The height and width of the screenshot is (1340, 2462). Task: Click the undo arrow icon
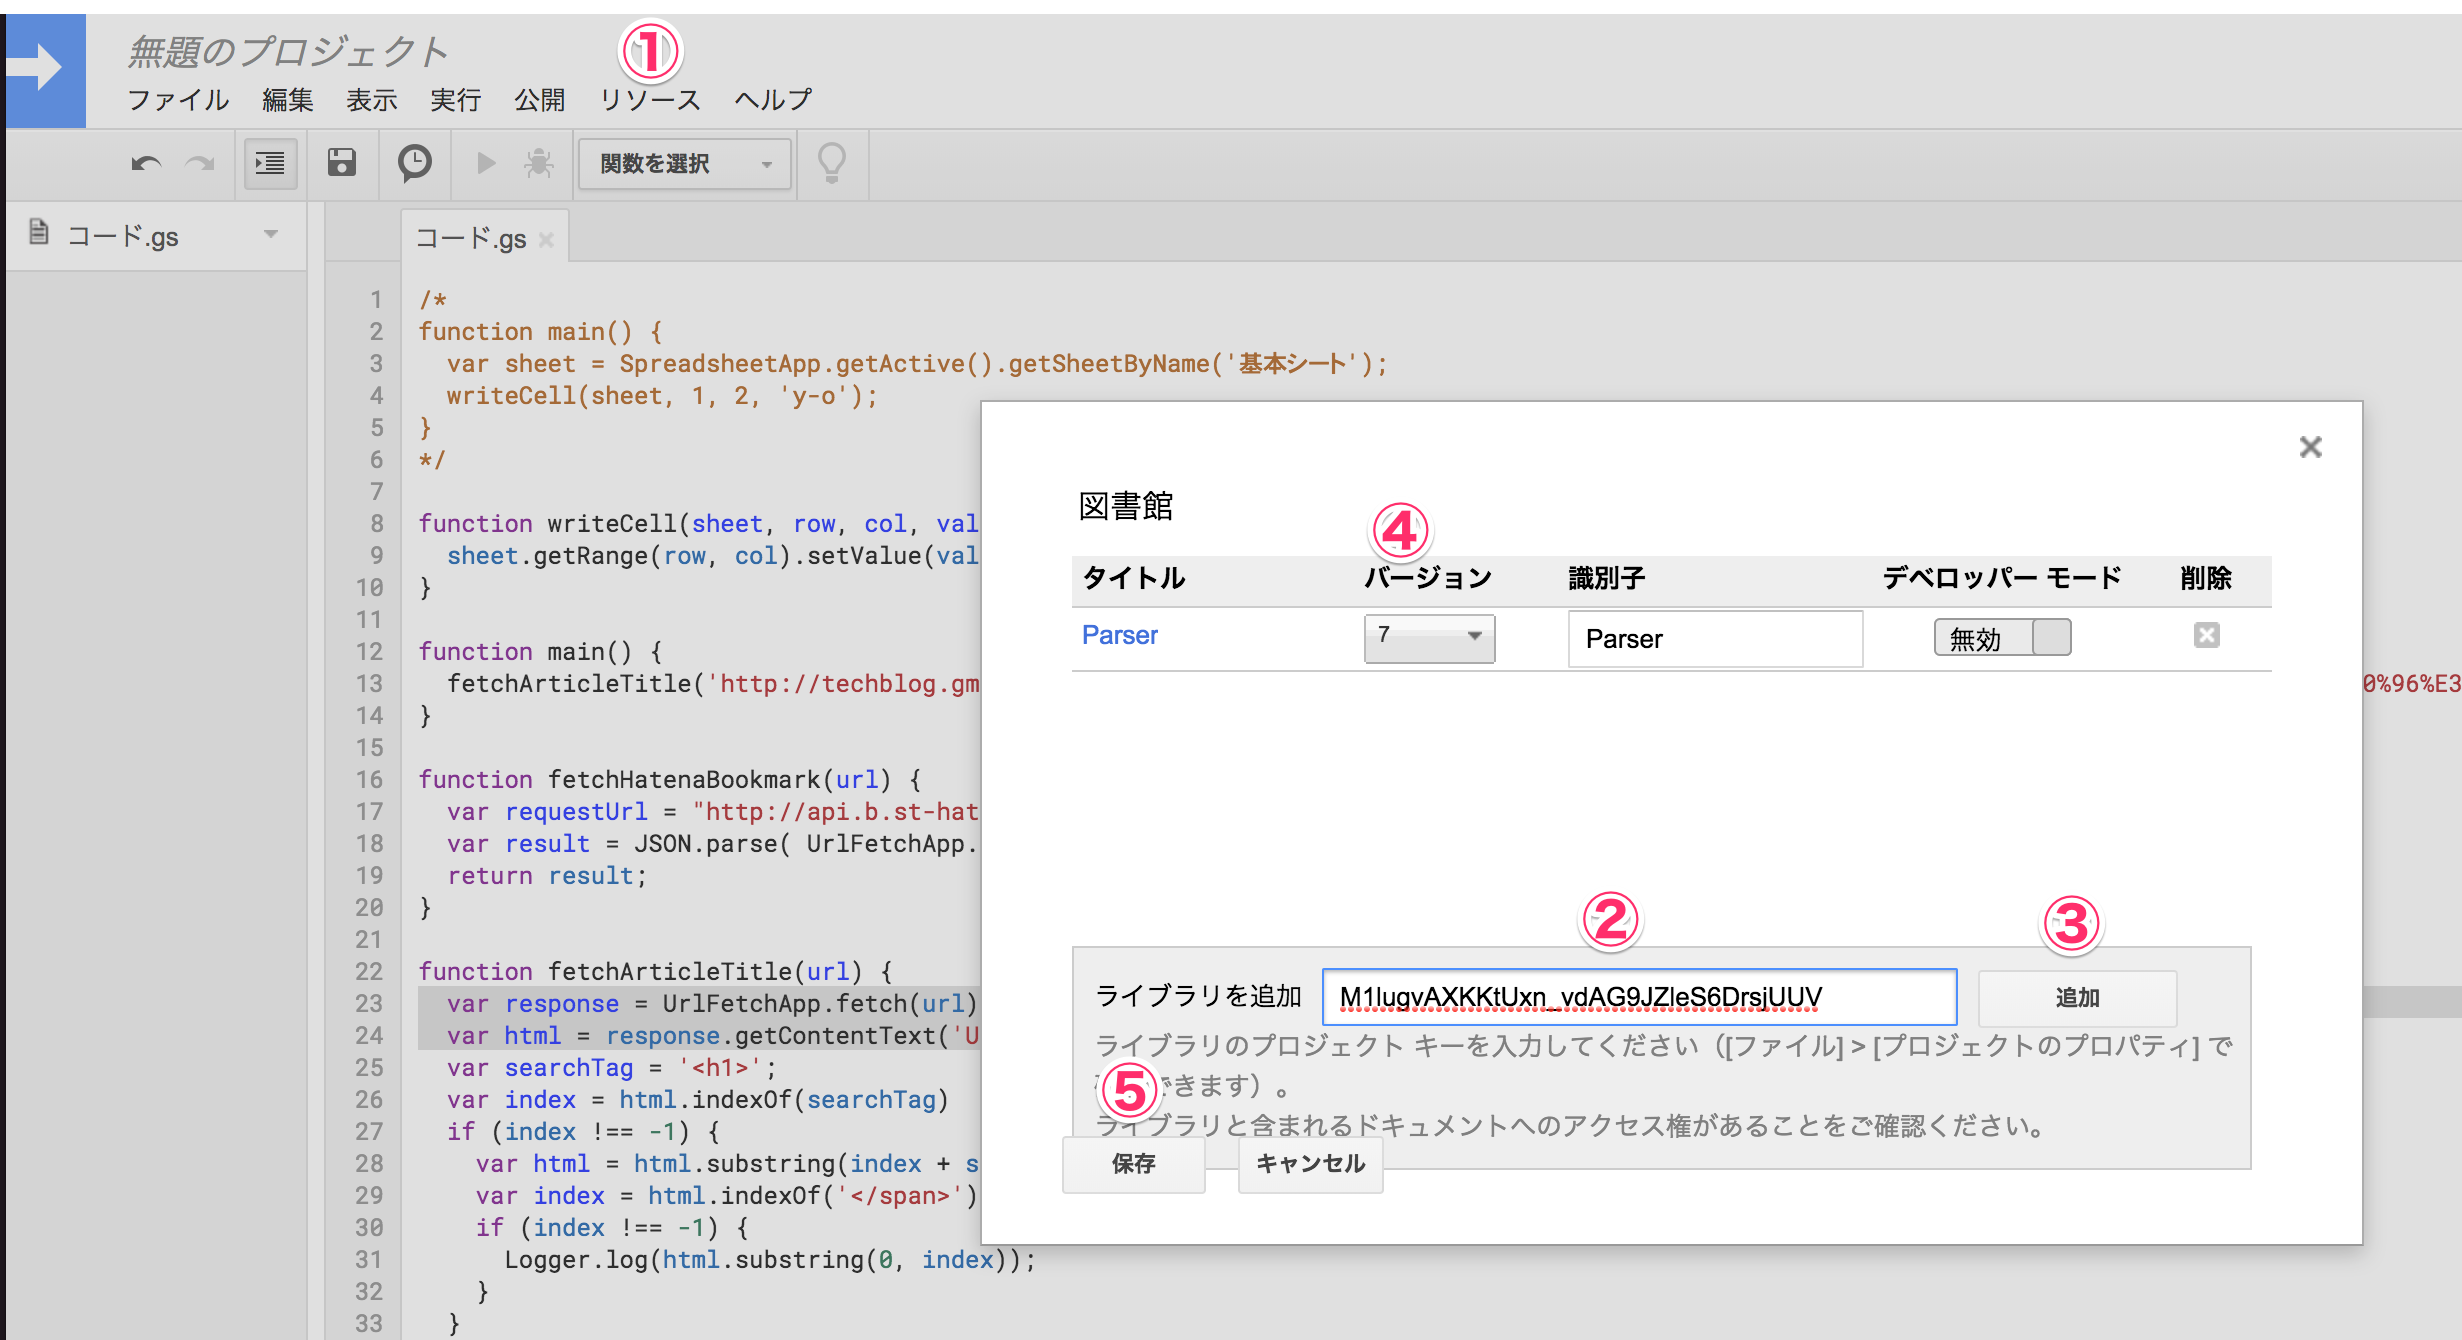click(146, 163)
